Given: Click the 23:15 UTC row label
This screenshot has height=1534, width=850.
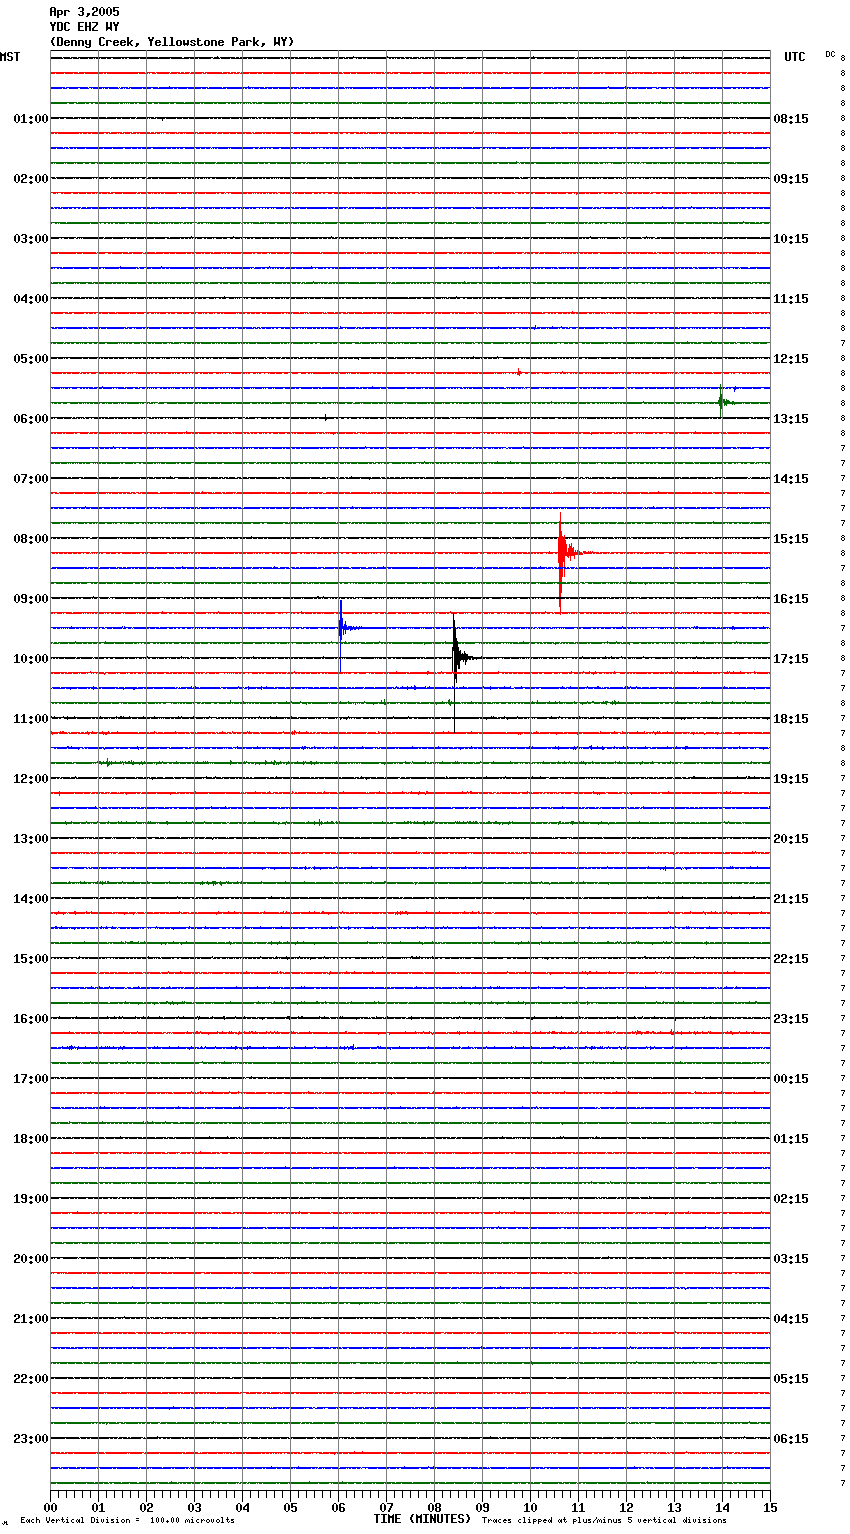Looking at the screenshot, I should 791,1019.
